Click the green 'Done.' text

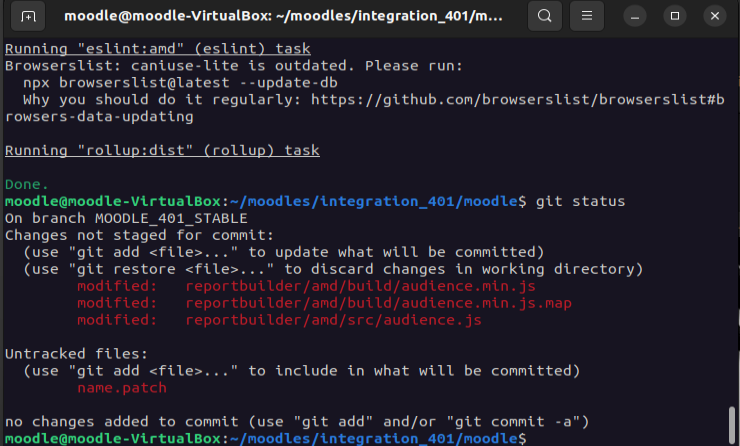click(x=26, y=184)
